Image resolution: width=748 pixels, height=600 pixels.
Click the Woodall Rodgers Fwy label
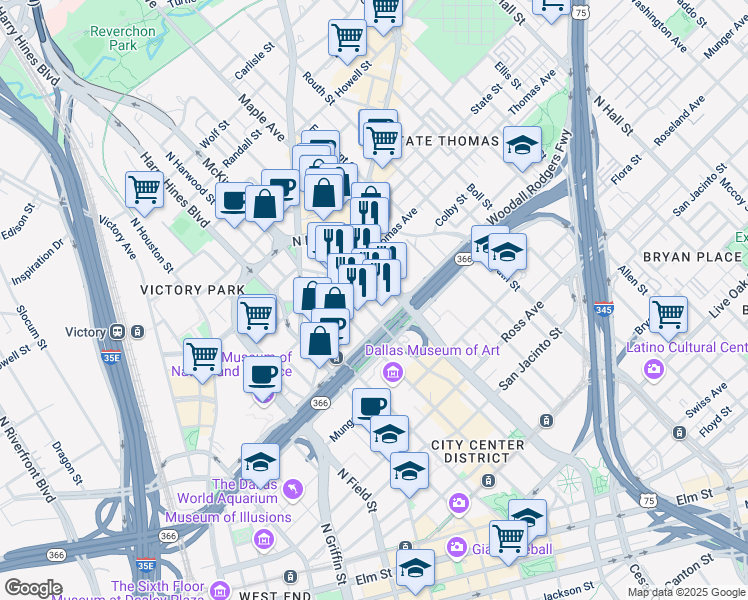pos(528,177)
